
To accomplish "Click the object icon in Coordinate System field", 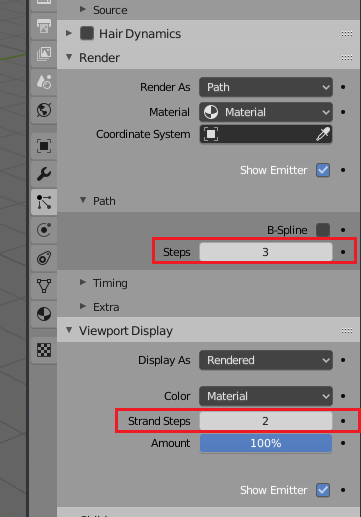I will (x=211, y=134).
